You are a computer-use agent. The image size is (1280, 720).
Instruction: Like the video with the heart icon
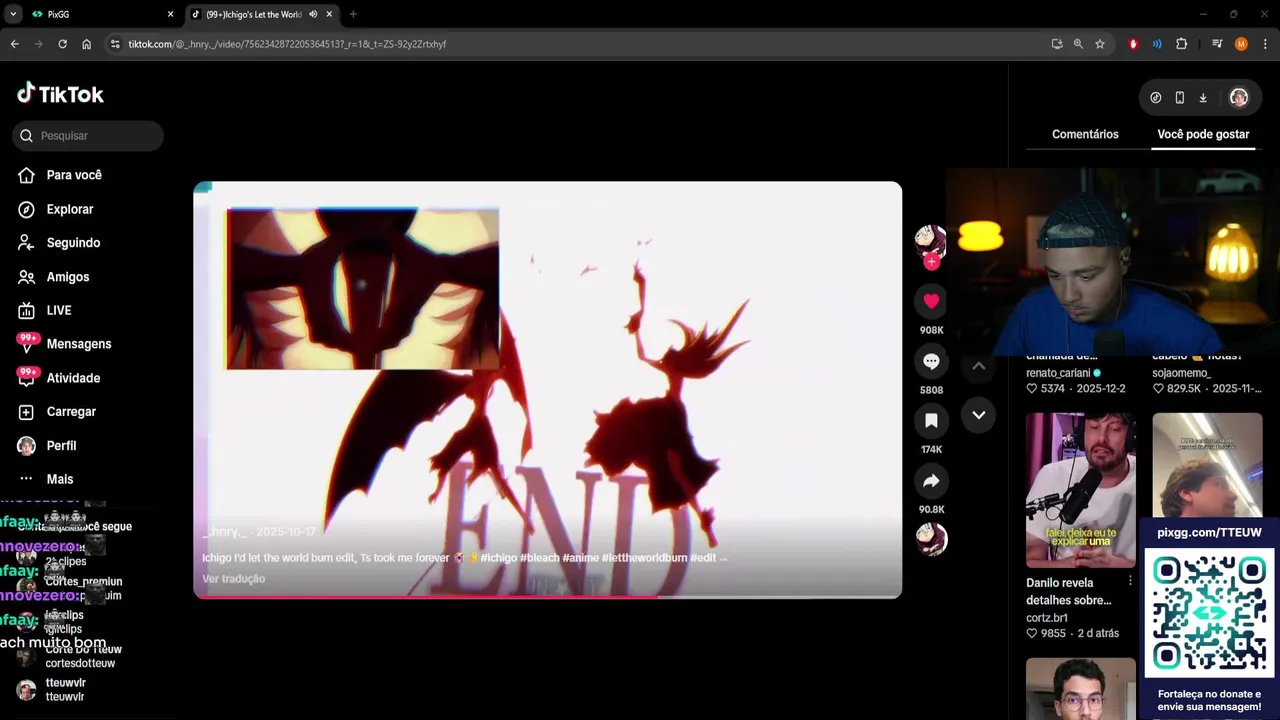click(931, 301)
